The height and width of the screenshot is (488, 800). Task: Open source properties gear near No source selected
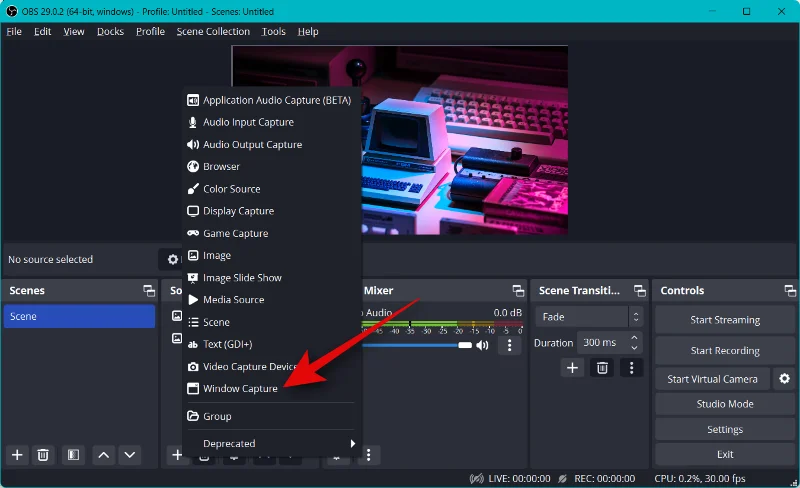[x=173, y=259]
